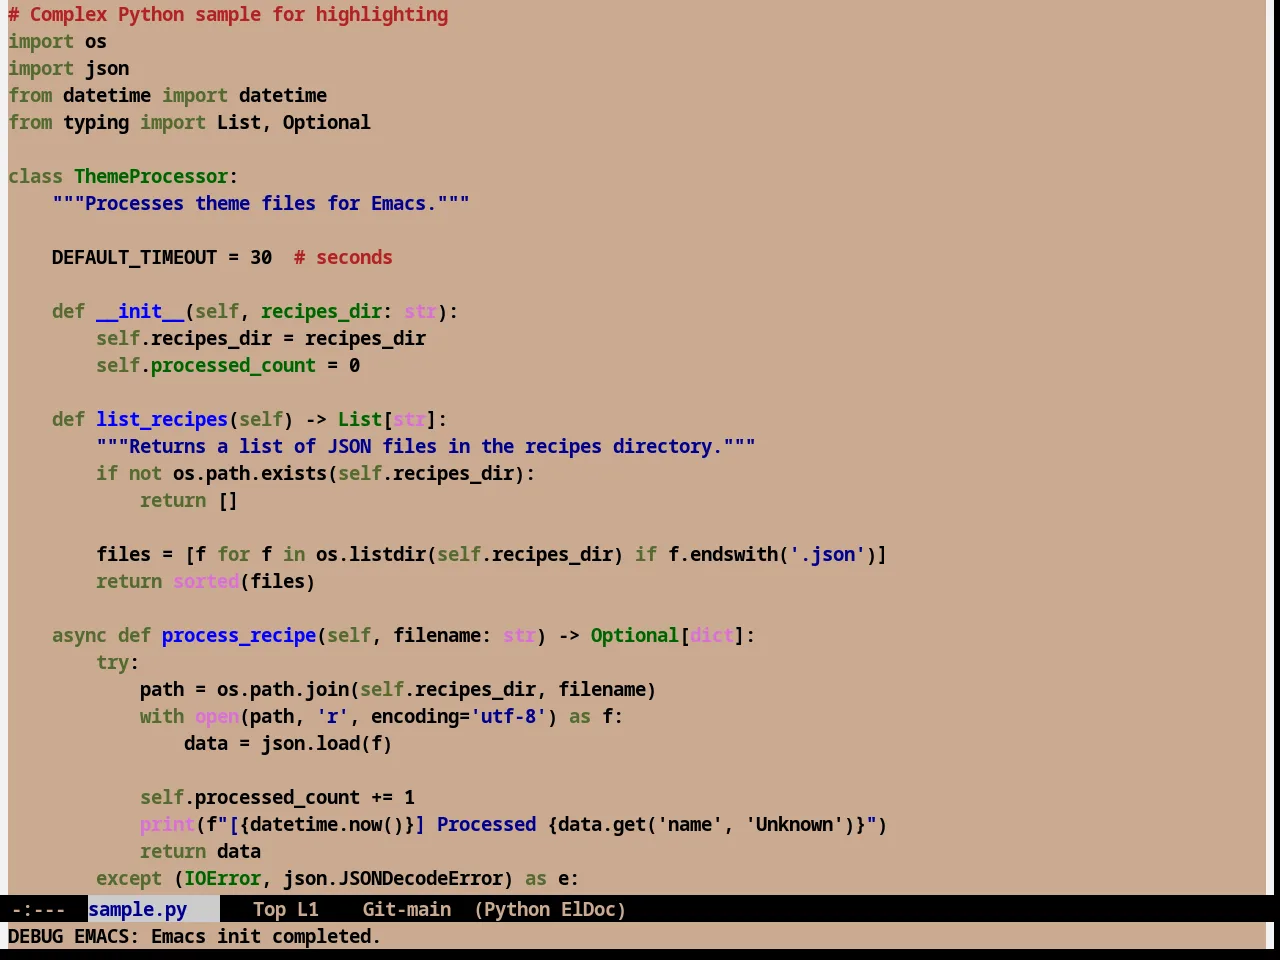
Task: Click the 'return []' statement
Action: (x=189, y=500)
